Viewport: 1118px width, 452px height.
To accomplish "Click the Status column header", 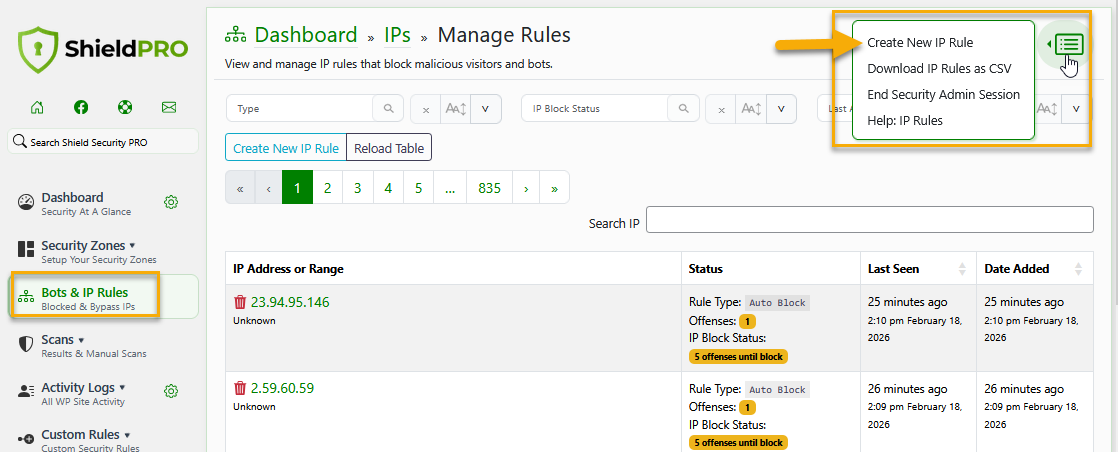I will click(771, 269).
